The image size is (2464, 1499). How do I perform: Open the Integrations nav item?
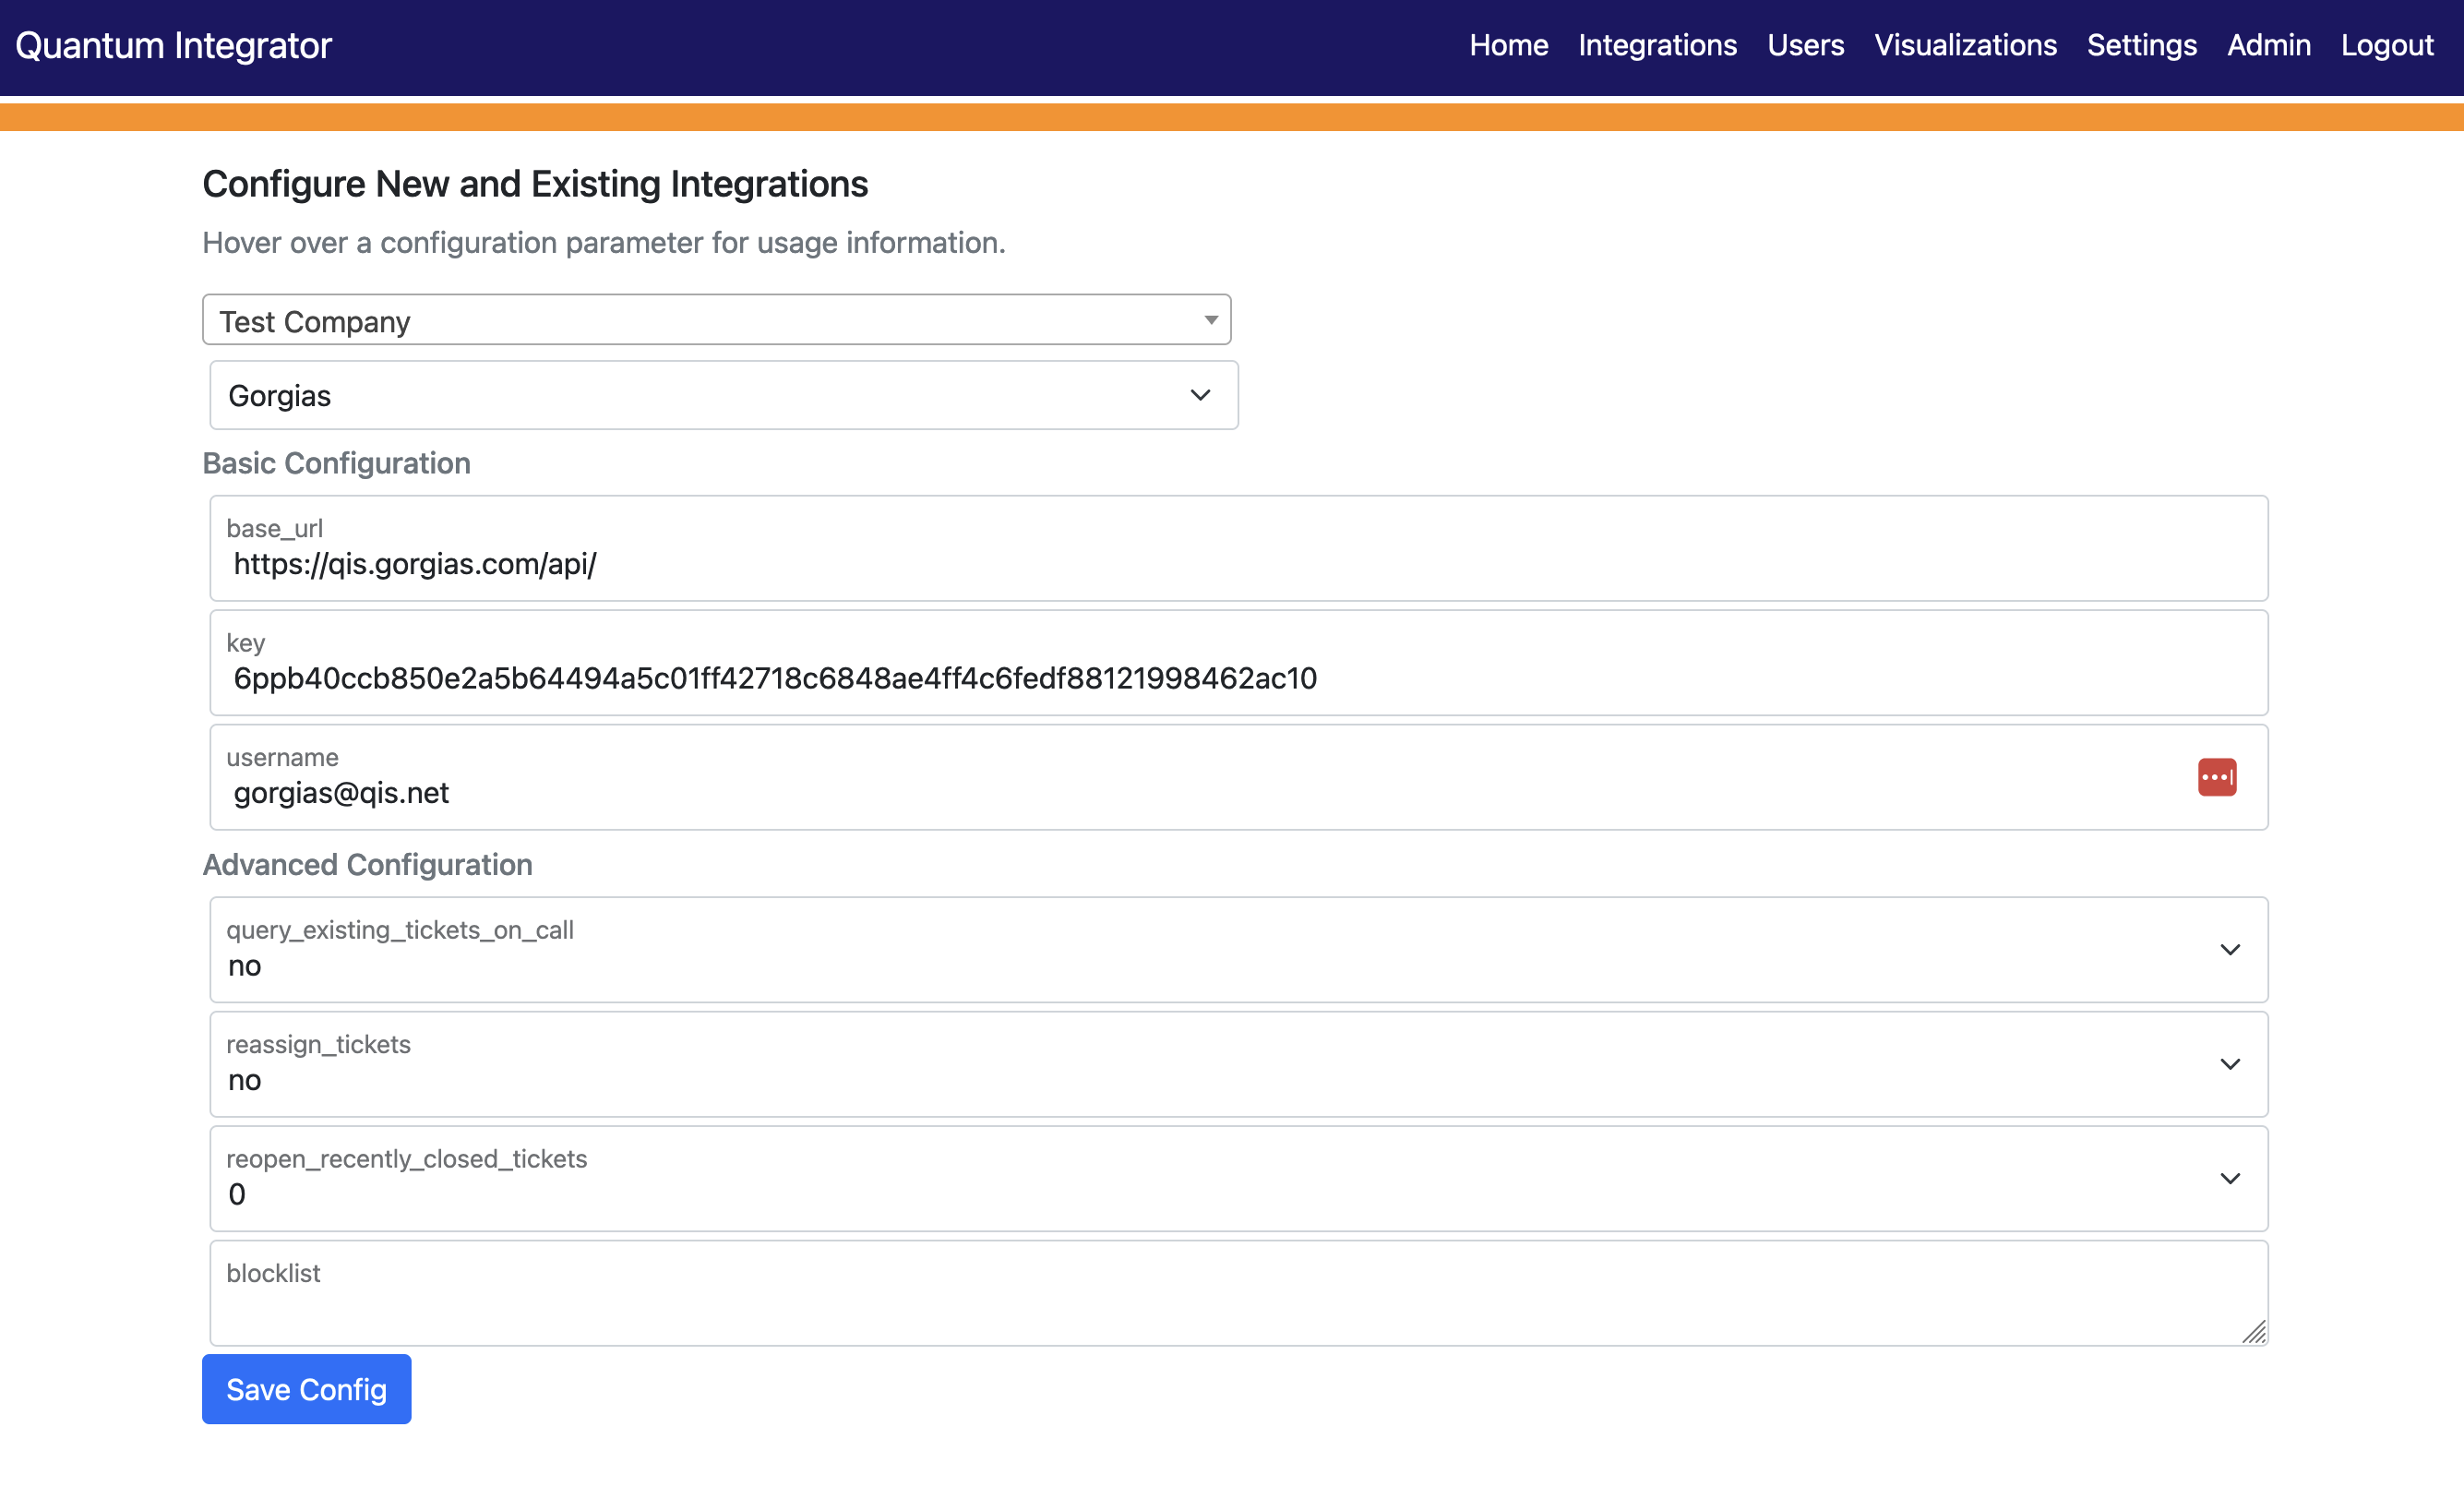(1657, 46)
